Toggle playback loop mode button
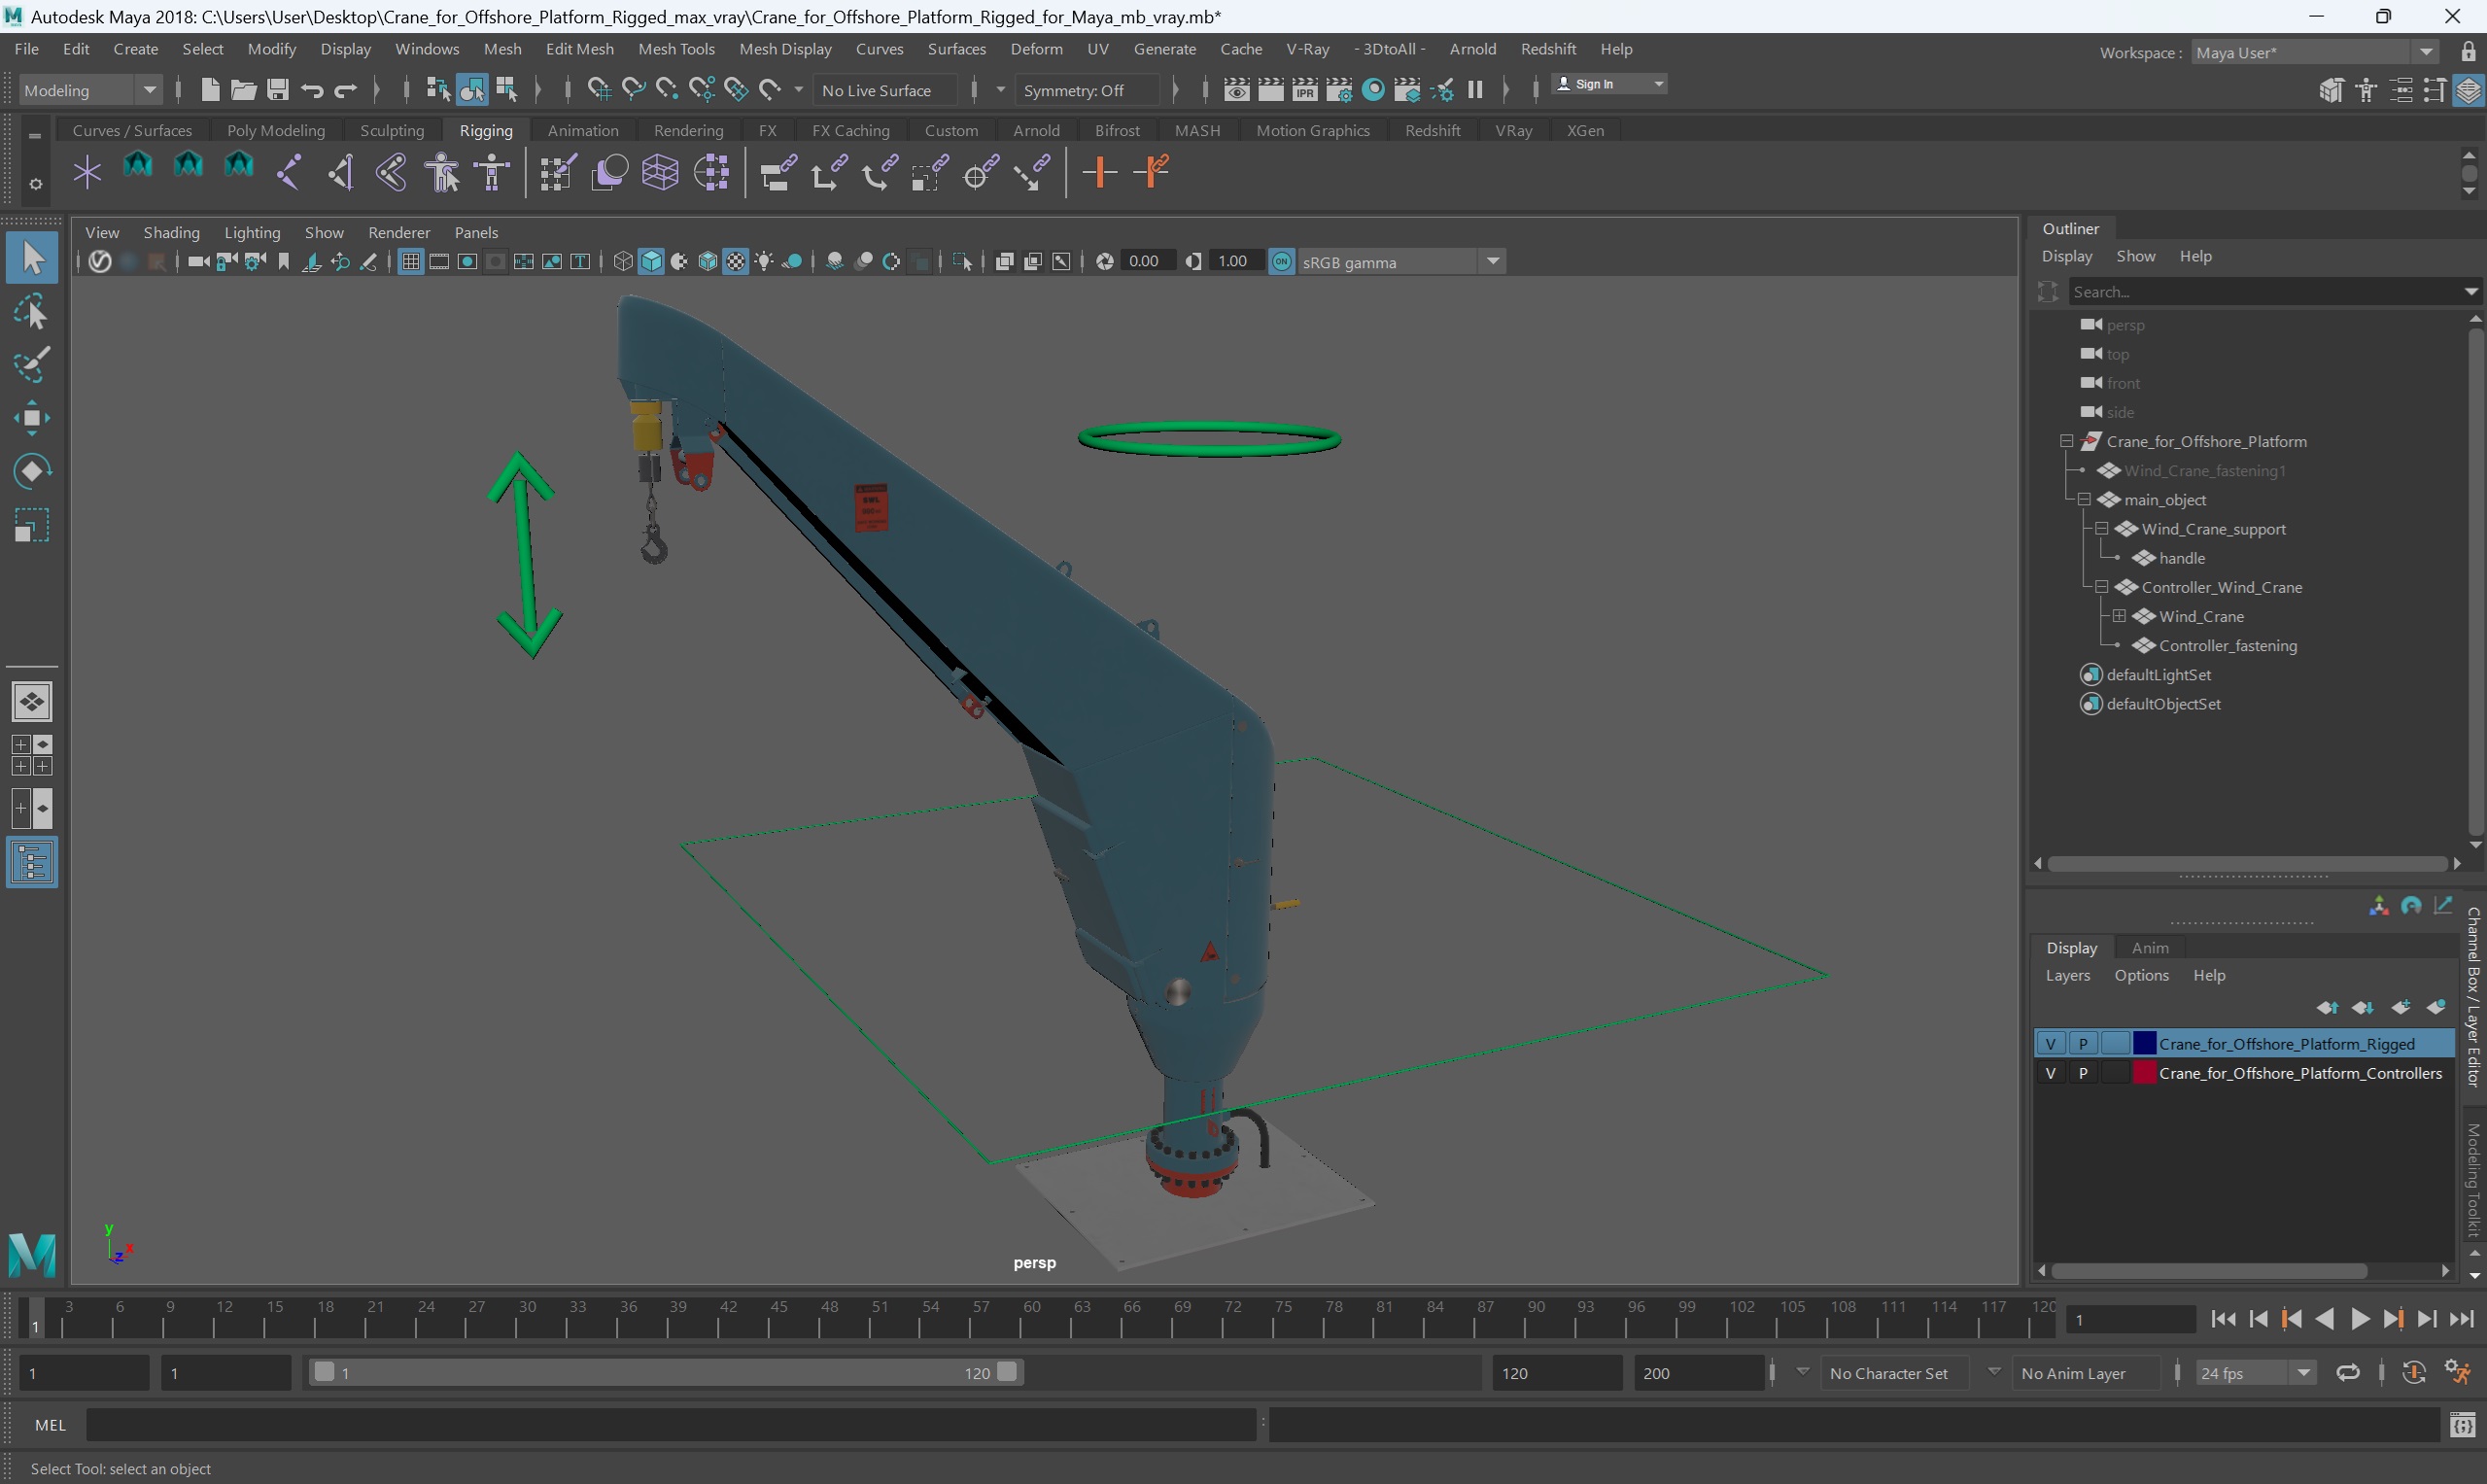Image resolution: width=2487 pixels, height=1484 pixels. click(x=2348, y=1373)
